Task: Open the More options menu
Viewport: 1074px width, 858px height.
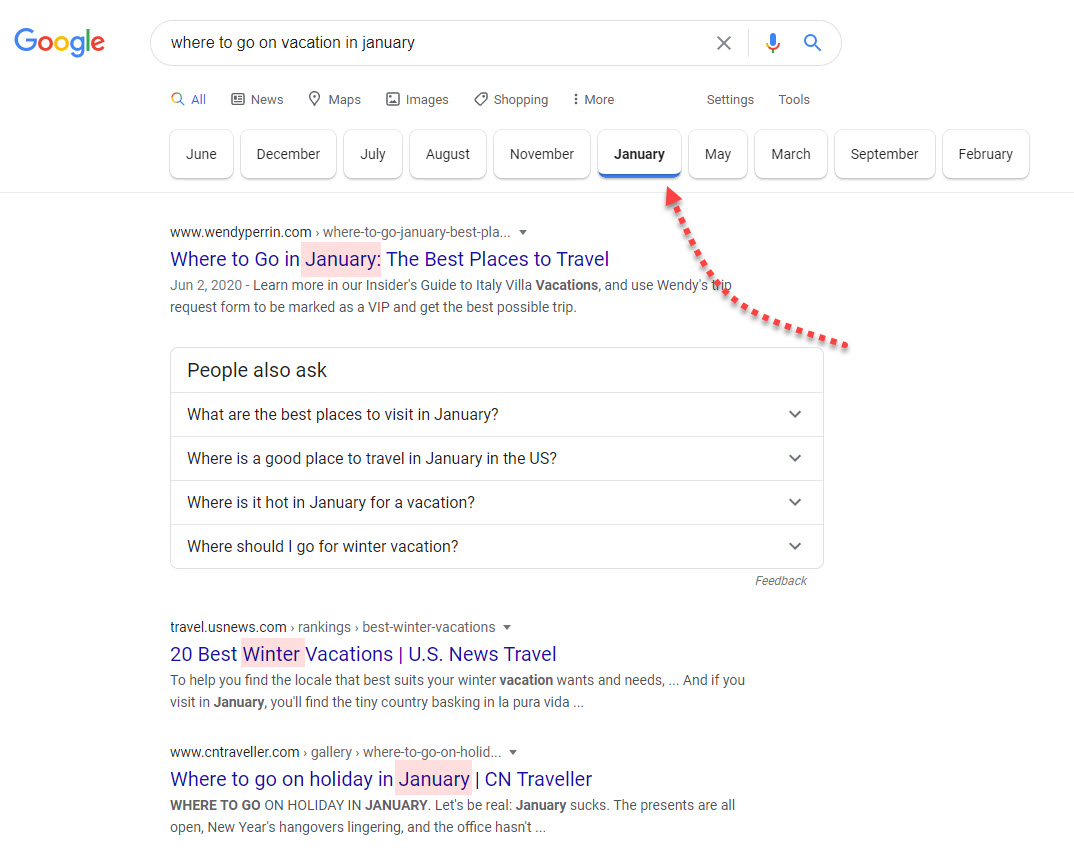Action: point(593,100)
